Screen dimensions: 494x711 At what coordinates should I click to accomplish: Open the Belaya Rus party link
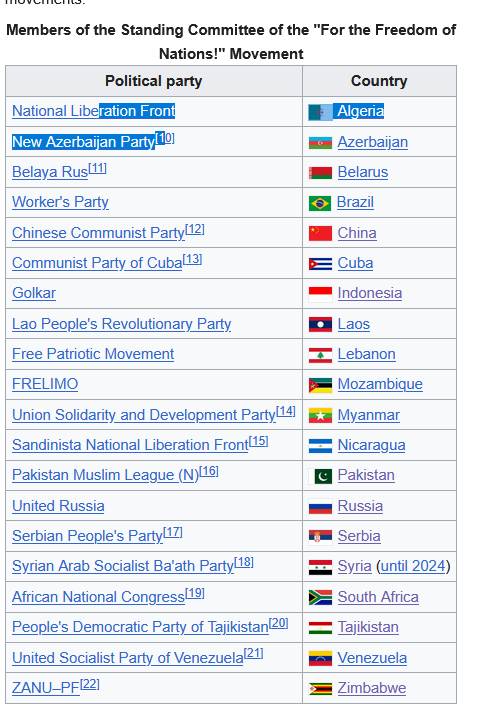click(50, 172)
